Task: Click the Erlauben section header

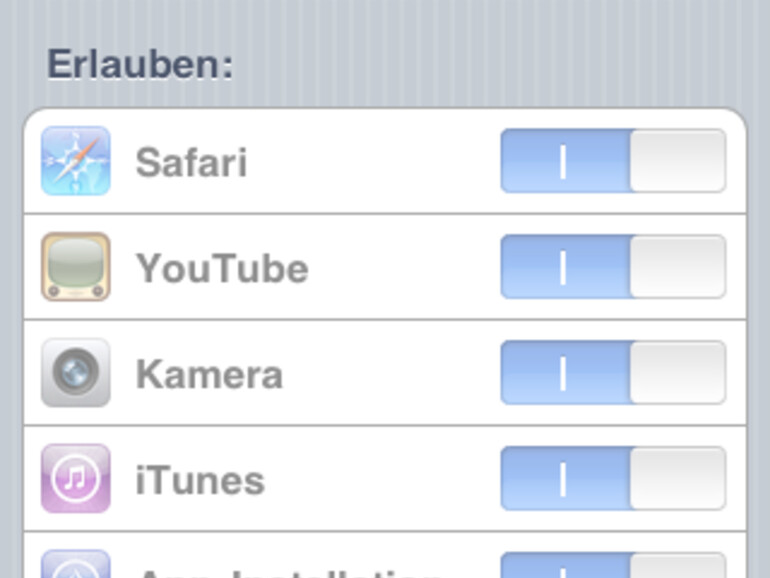Action: [x=140, y=65]
